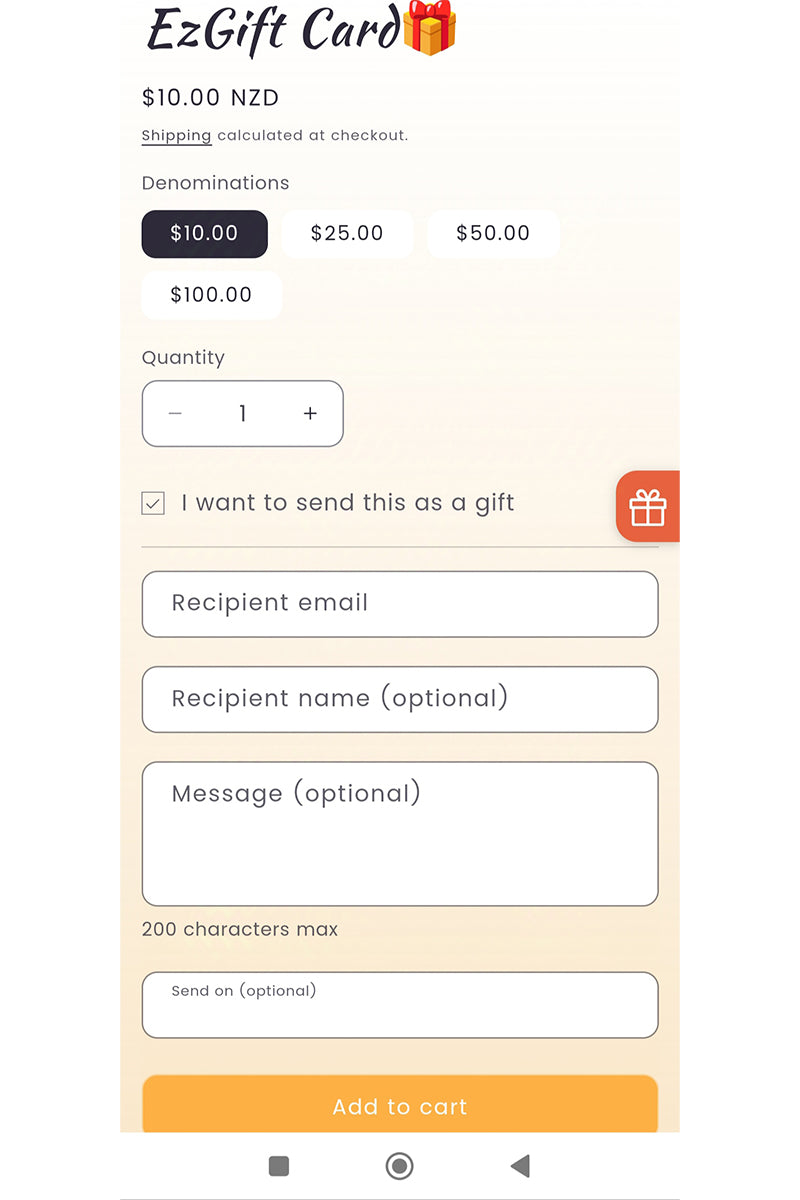Tap the Android back triangle icon

[x=519, y=1165]
